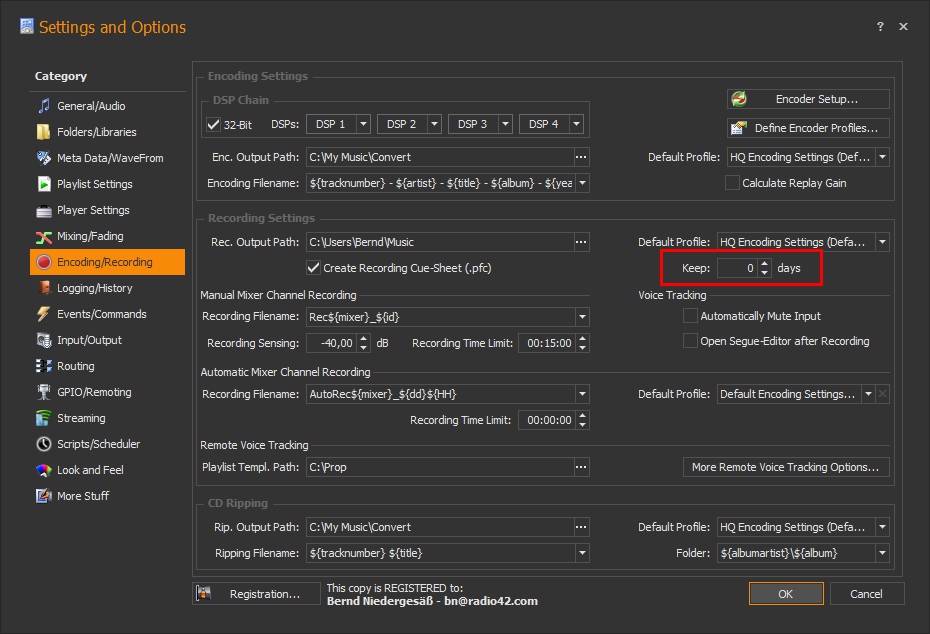
Task: Click the Cancel button
Action: (x=867, y=594)
